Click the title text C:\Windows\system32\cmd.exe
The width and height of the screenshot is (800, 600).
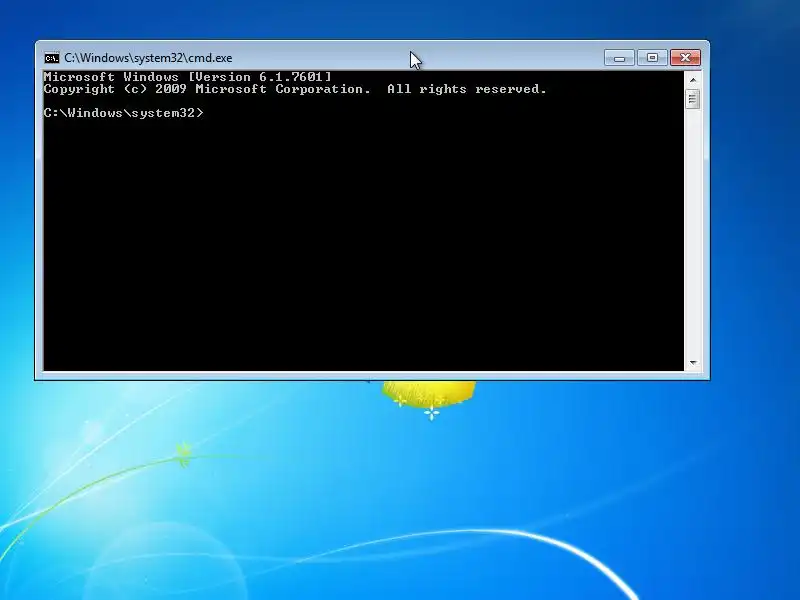(148, 58)
